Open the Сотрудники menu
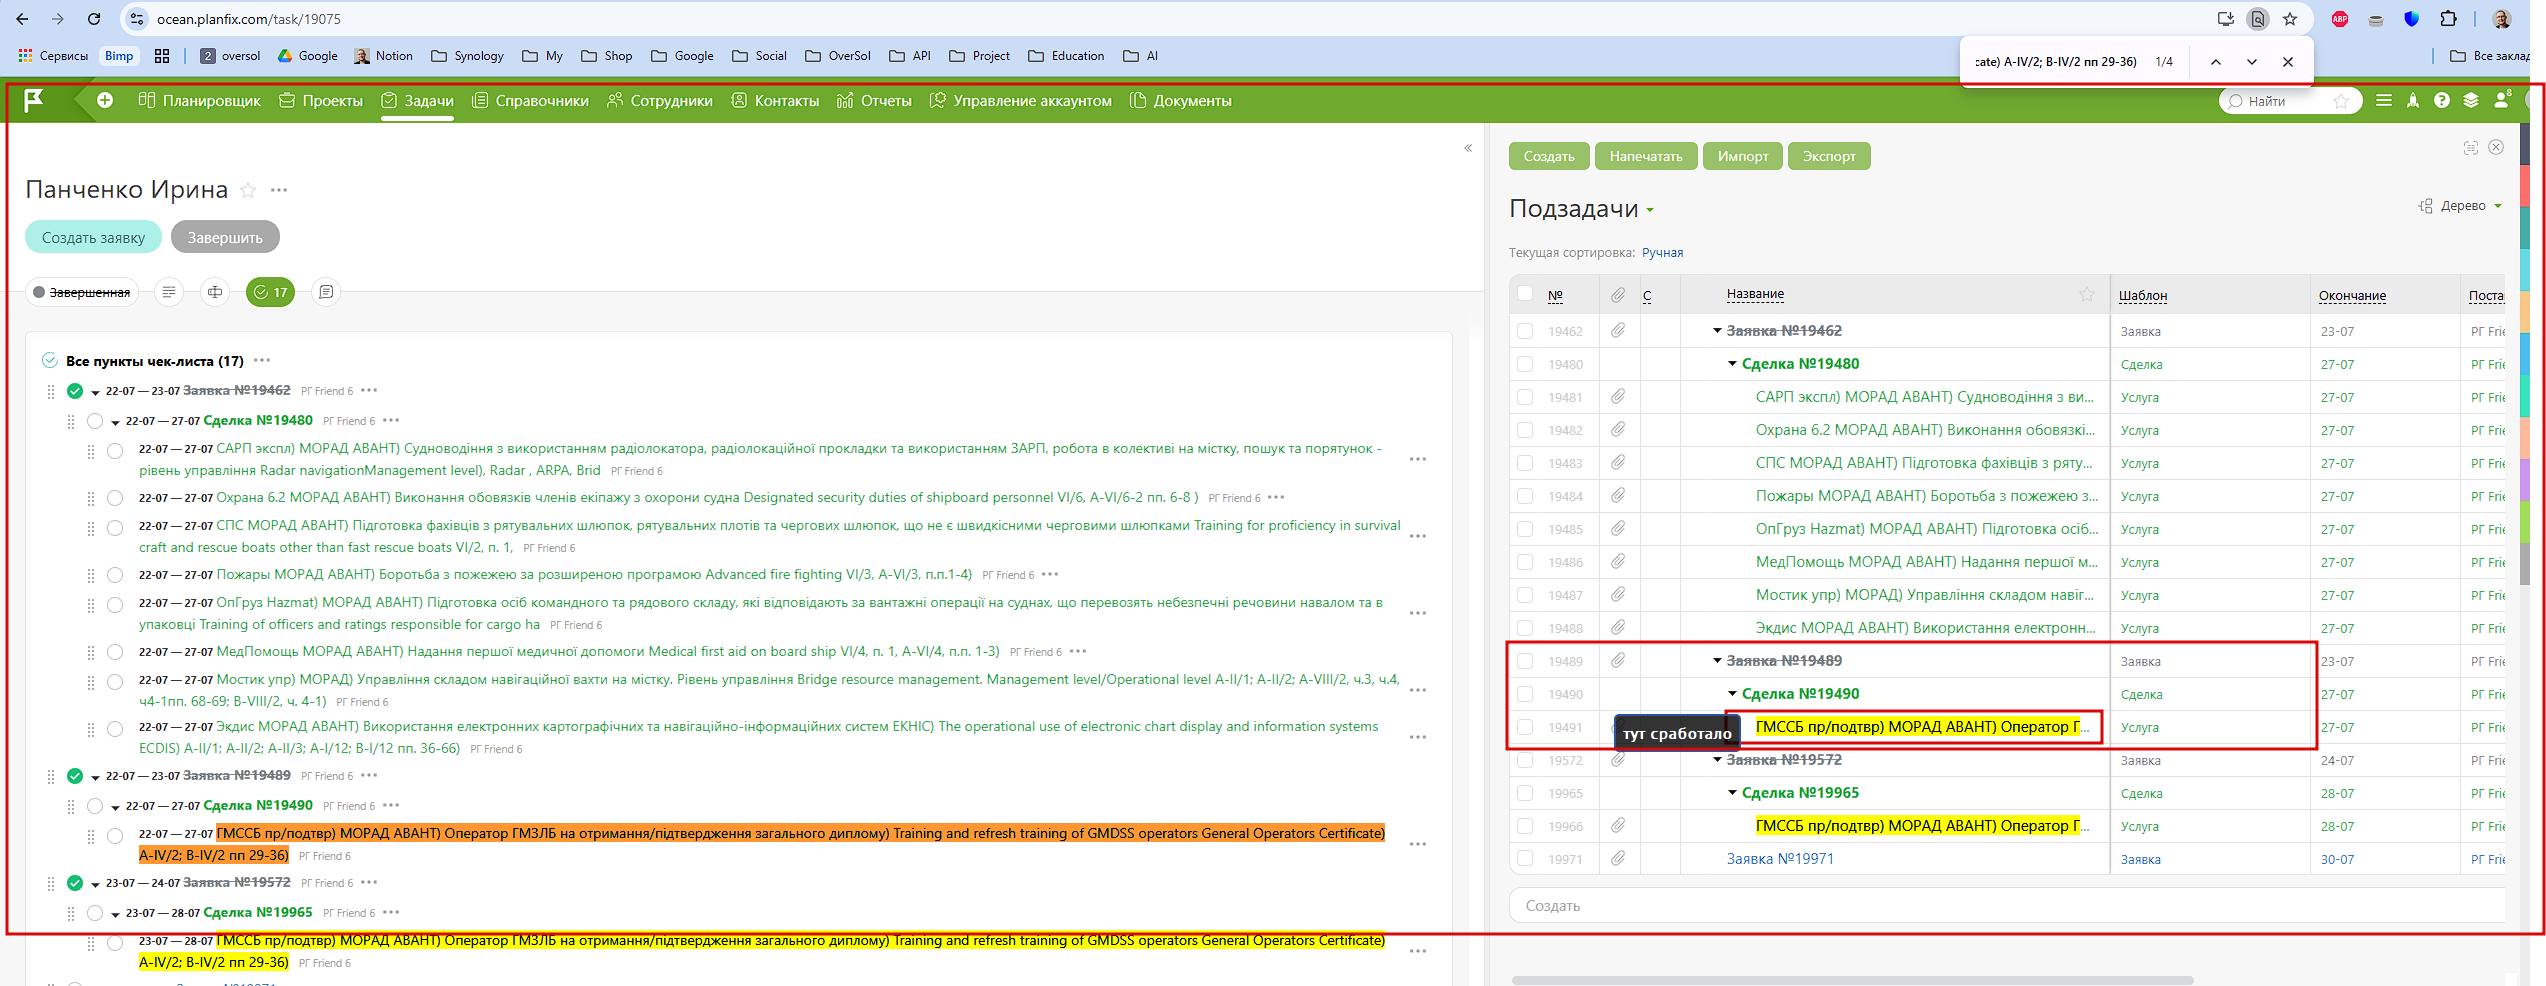The image size is (2546, 986). click(x=660, y=100)
